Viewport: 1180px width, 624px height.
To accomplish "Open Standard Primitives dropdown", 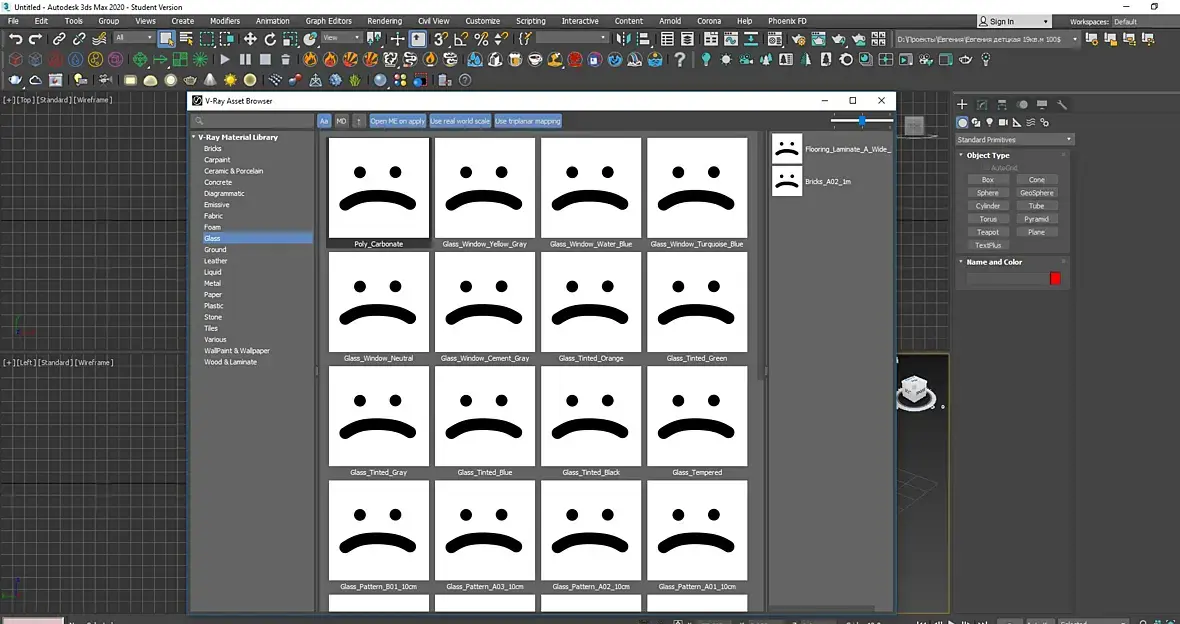I will pos(1014,139).
